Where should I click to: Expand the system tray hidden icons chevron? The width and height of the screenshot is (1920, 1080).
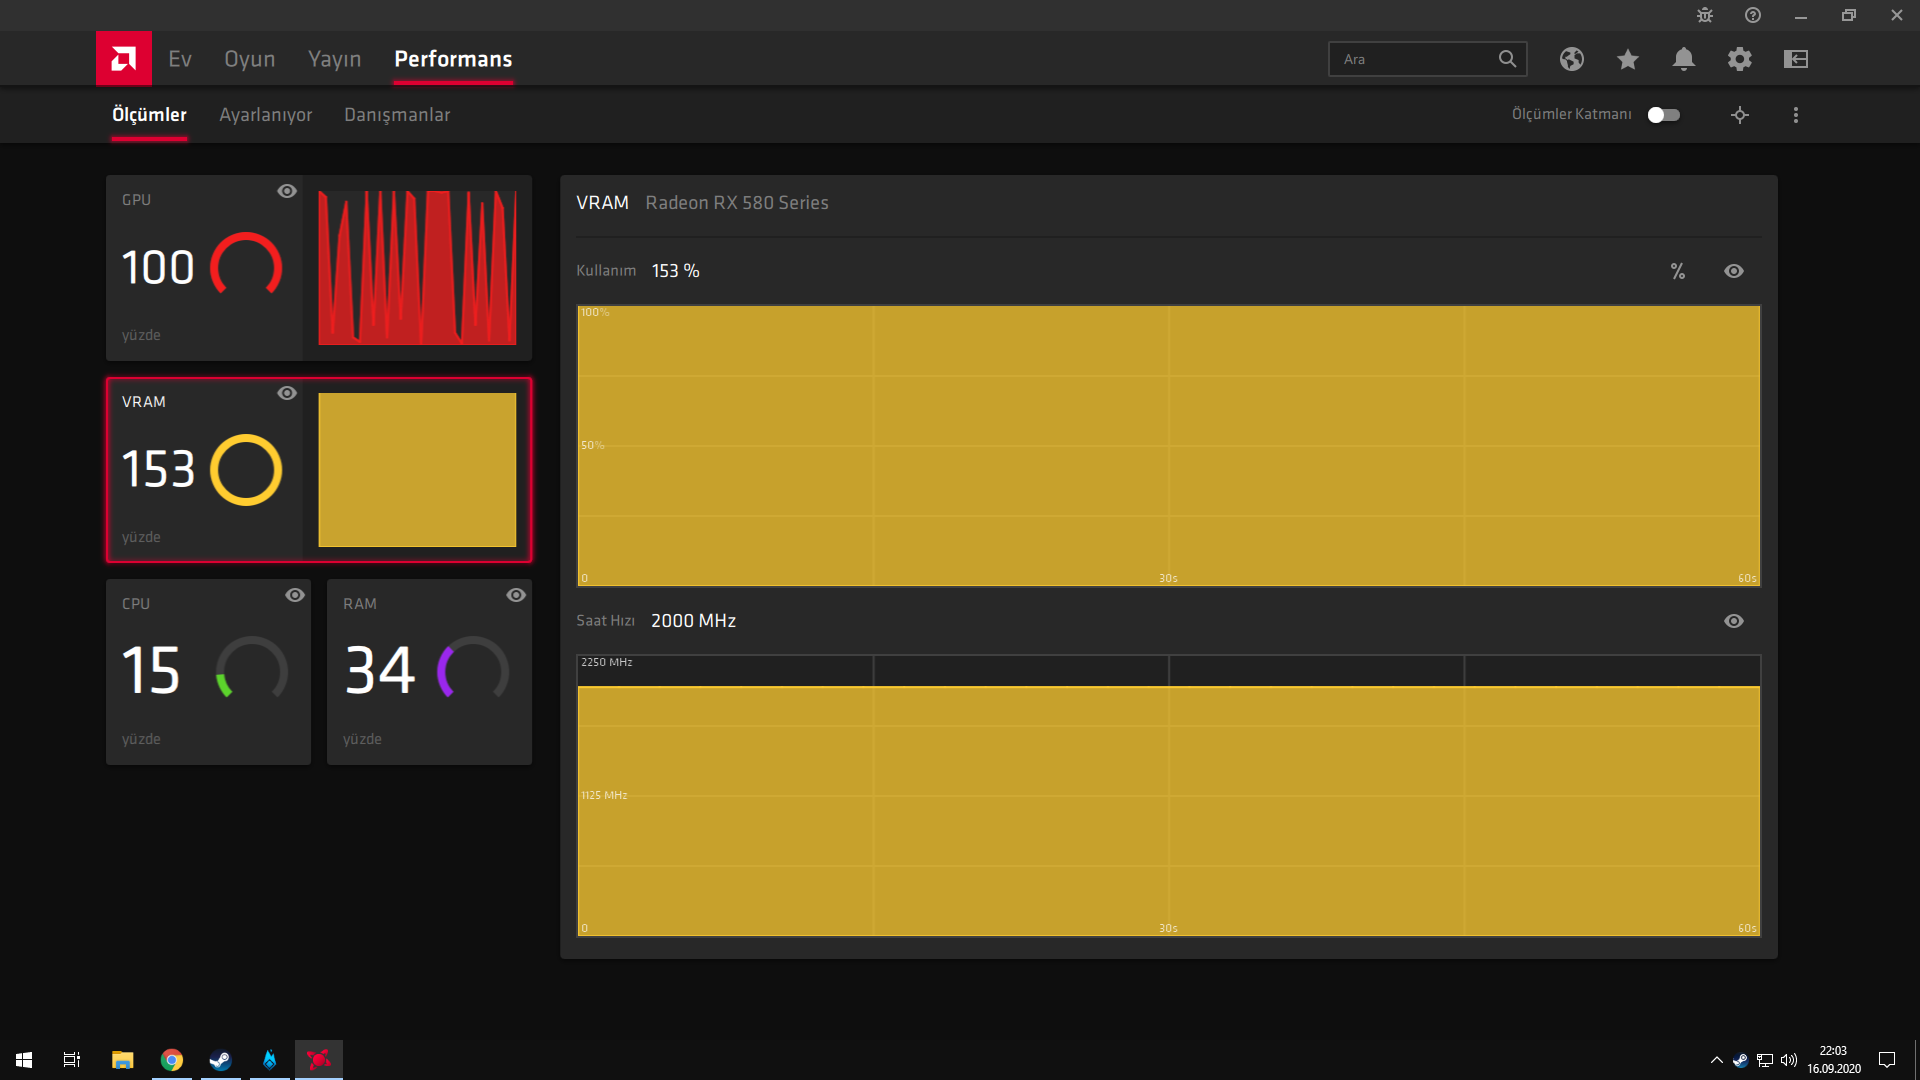(x=1717, y=1060)
